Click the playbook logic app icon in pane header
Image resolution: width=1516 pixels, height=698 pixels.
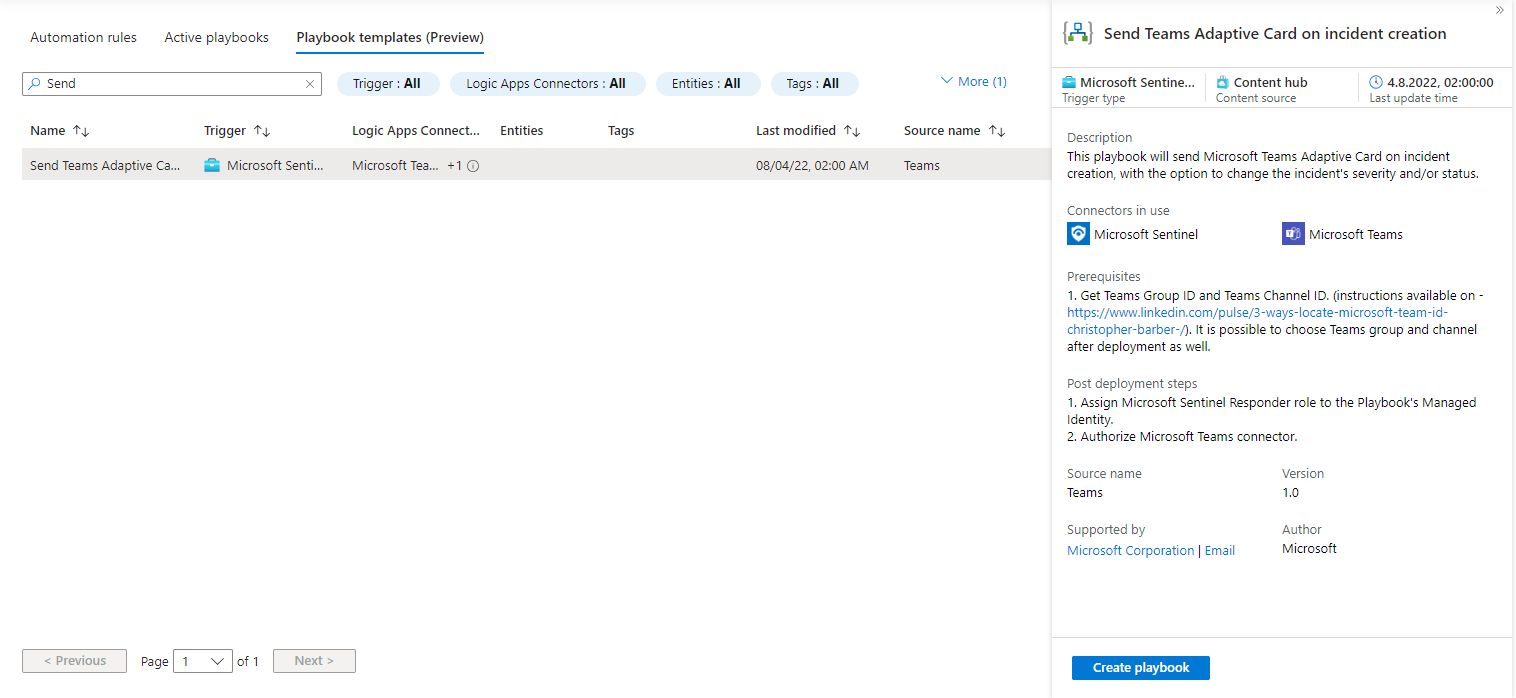[1077, 33]
